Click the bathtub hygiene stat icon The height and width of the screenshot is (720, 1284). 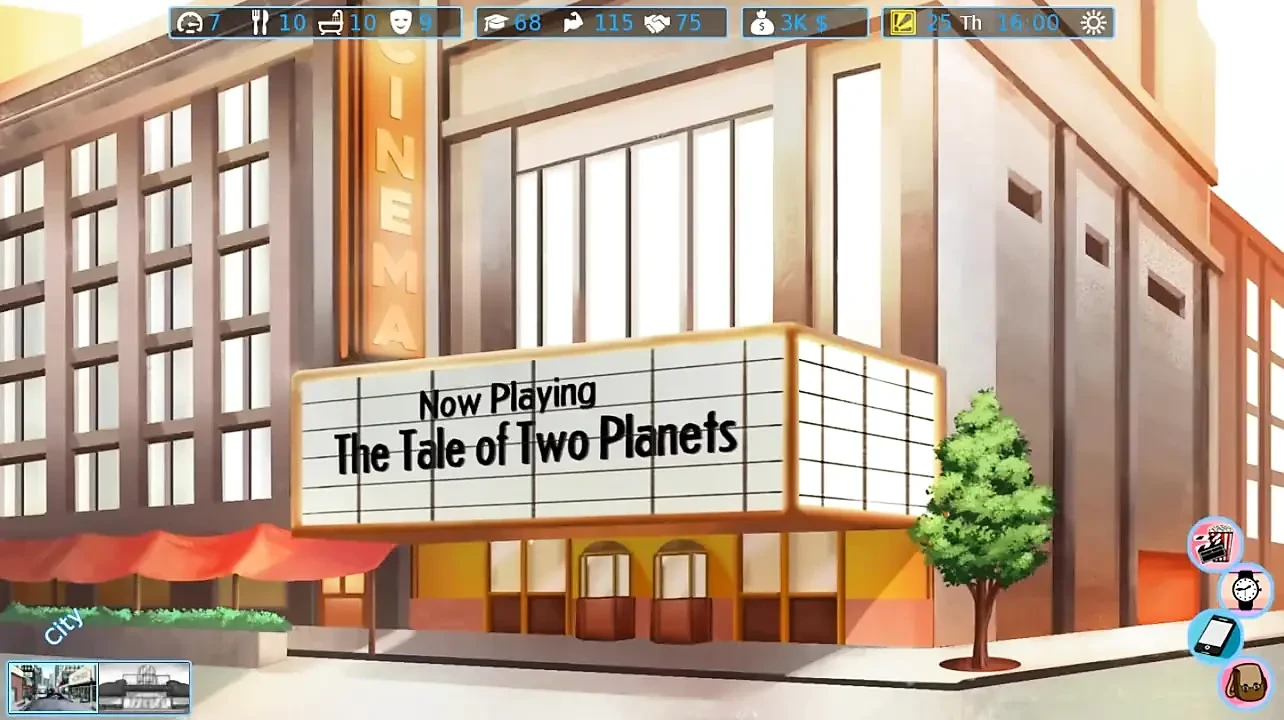[331, 23]
